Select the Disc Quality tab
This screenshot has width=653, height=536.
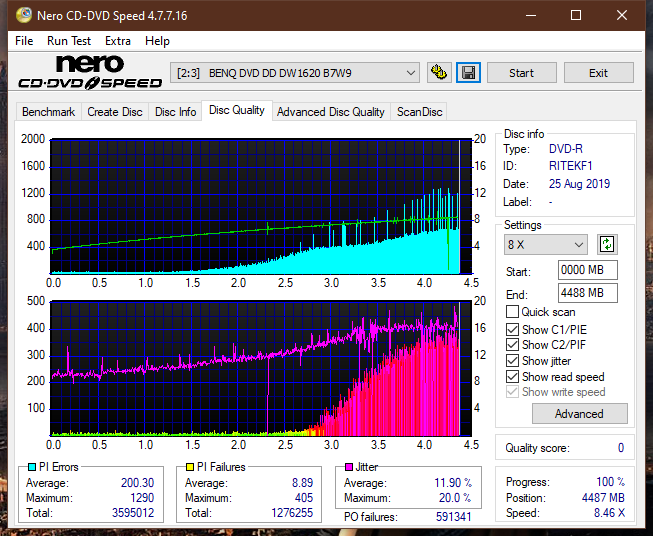tap(237, 110)
